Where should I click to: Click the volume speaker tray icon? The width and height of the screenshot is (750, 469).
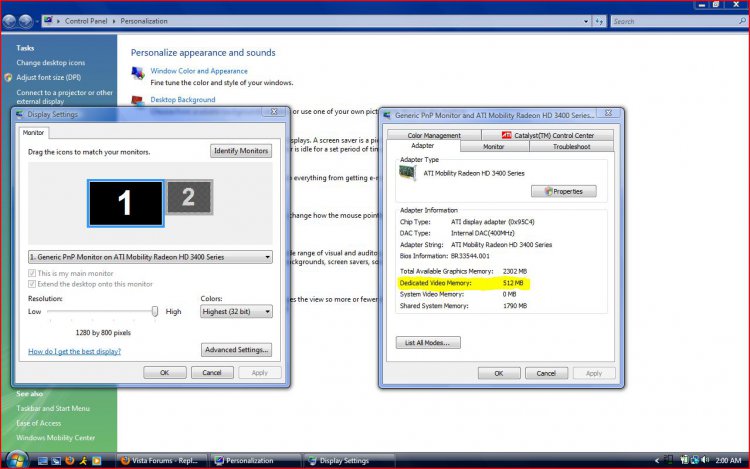coord(705,460)
